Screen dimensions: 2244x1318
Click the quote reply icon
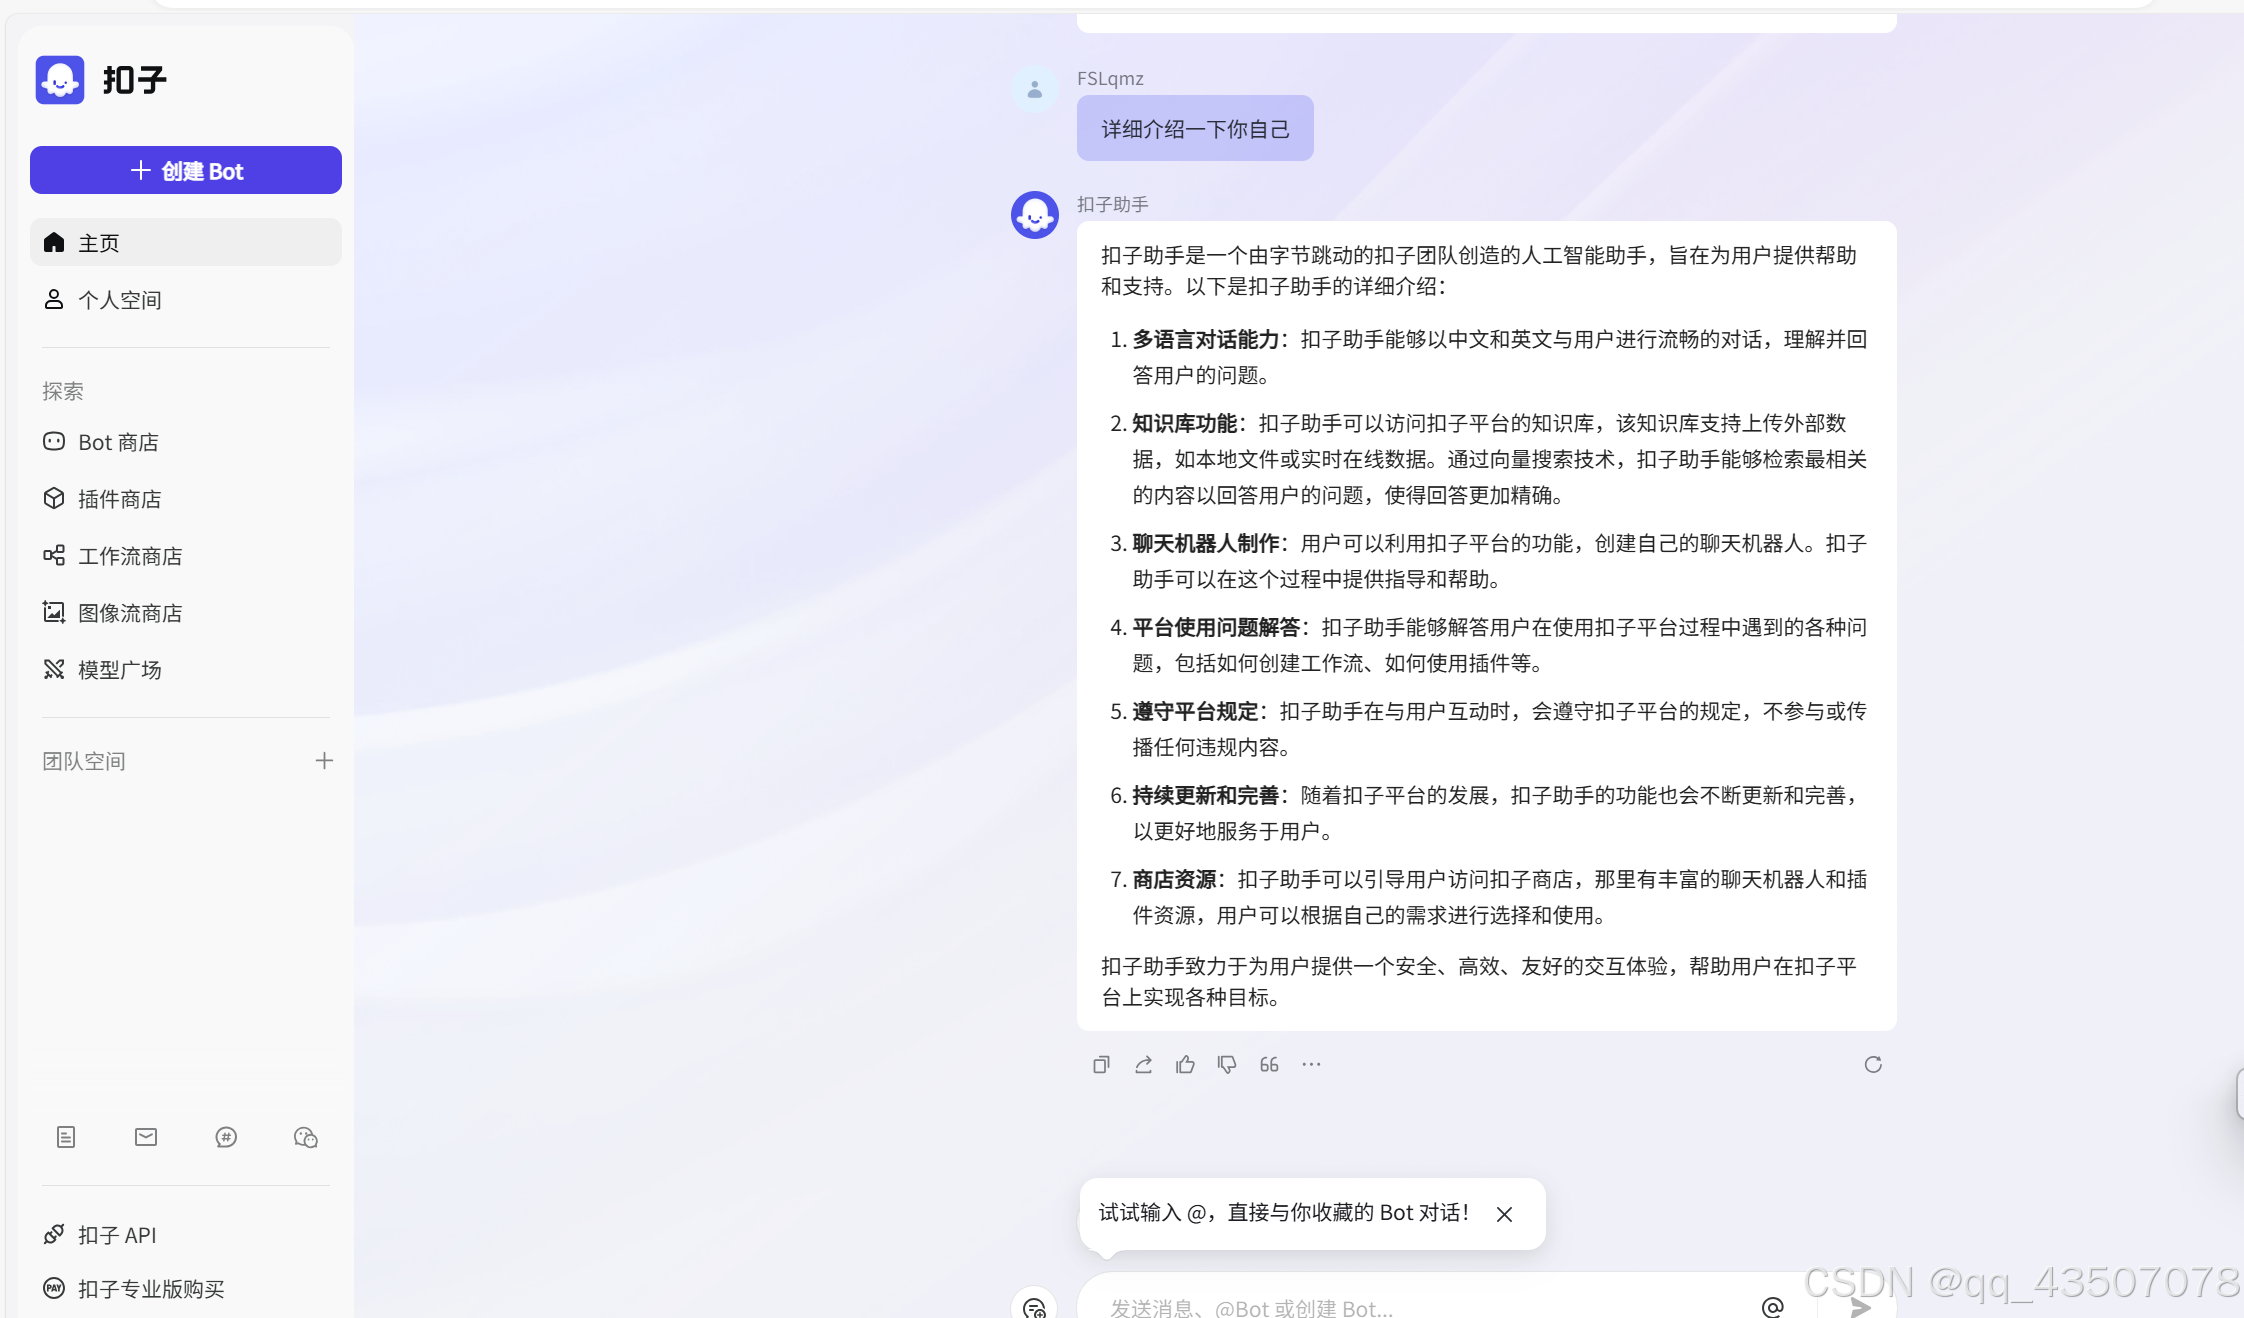[x=1269, y=1065]
